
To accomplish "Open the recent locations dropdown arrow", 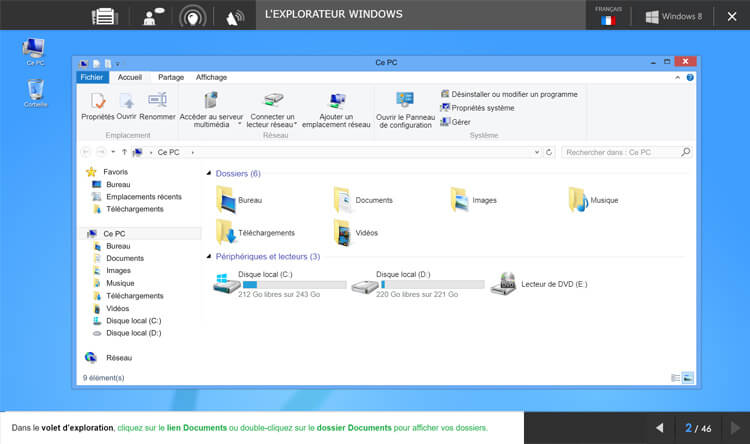I will click(113, 152).
